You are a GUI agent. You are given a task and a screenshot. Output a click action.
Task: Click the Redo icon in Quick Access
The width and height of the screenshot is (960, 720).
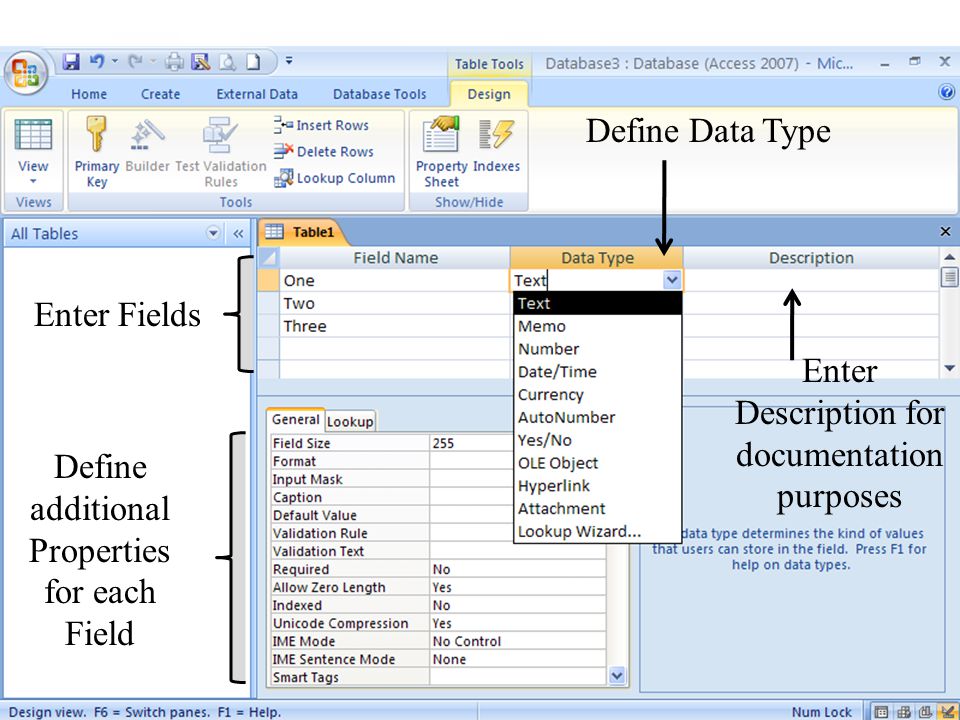pyautogui.click(x=135, y=61)
